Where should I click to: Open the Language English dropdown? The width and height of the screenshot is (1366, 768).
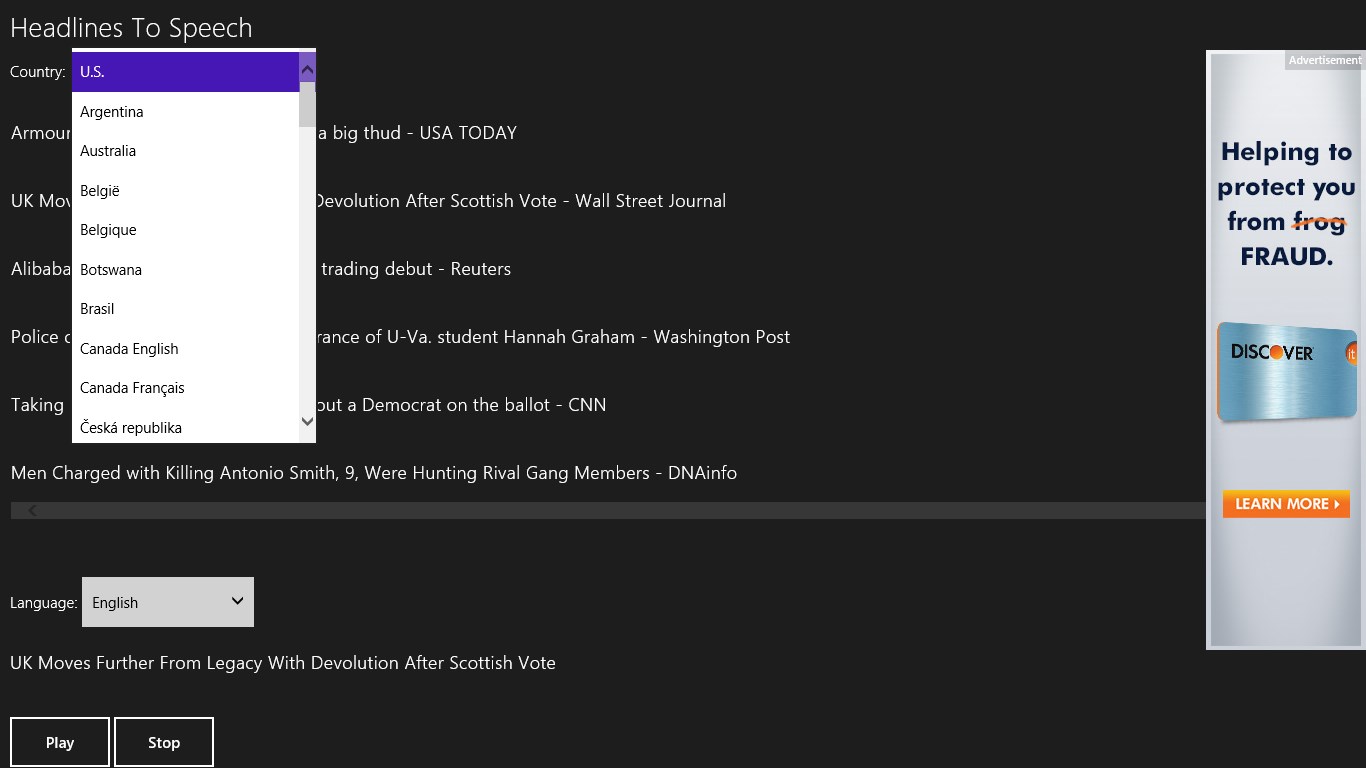coord(167,602)
